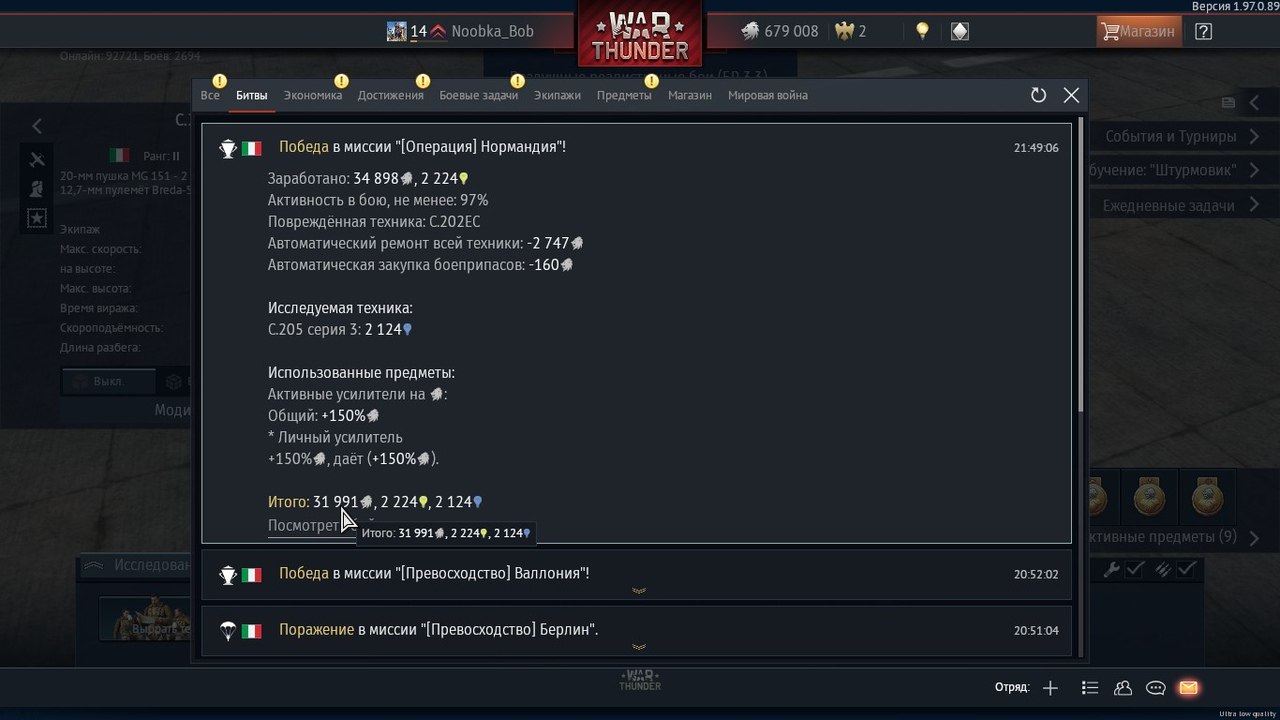Viewport: 1280px width, 720px height.
Task: Open the squad members icon in the bottom bar
Action: pos(1123,688)
